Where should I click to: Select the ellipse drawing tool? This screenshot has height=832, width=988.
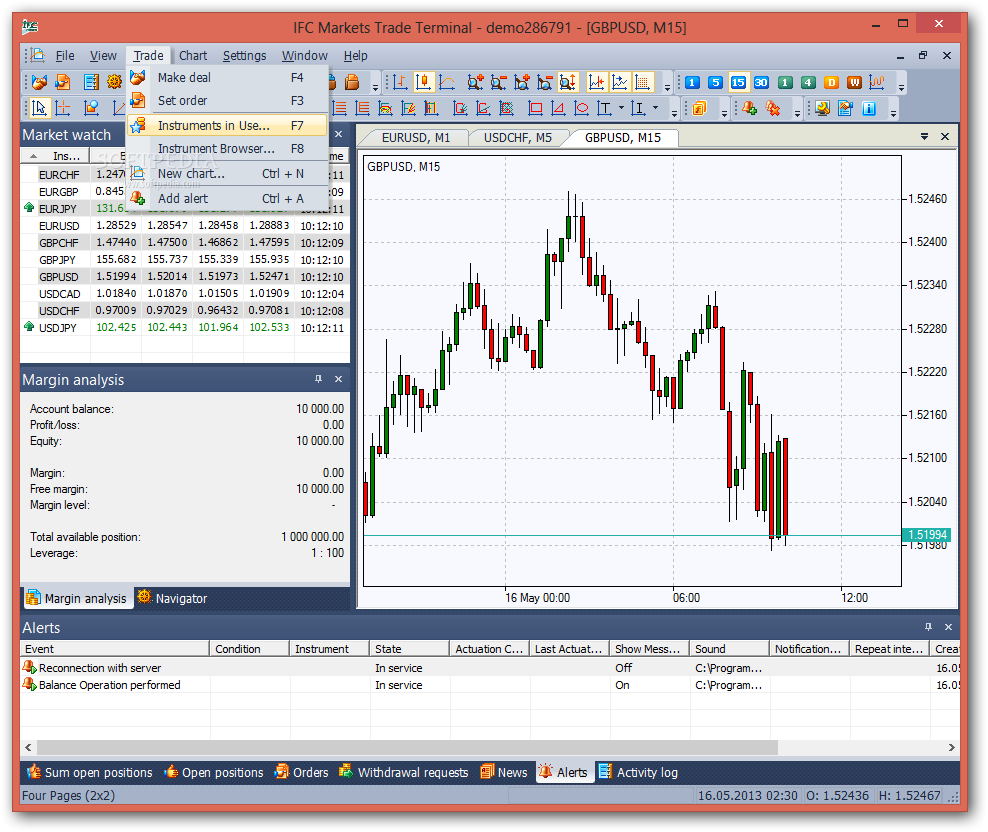pos(581,108)
